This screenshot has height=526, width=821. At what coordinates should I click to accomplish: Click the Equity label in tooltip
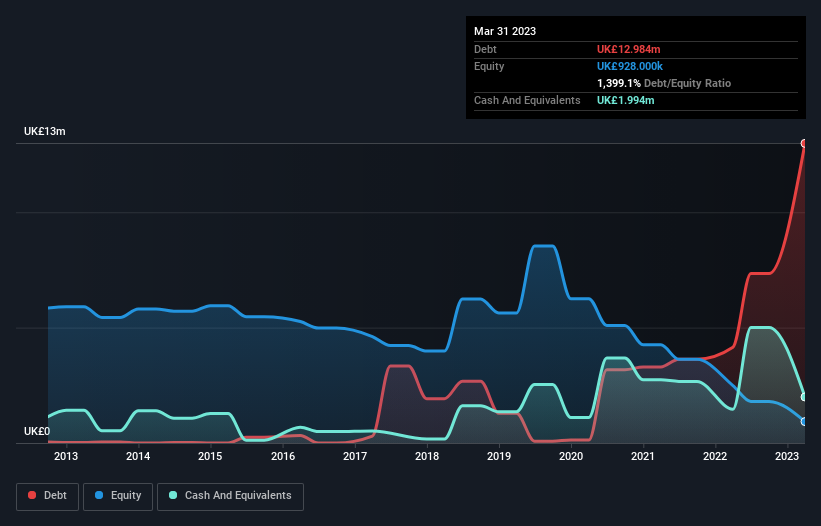click(x=489, y=66)
